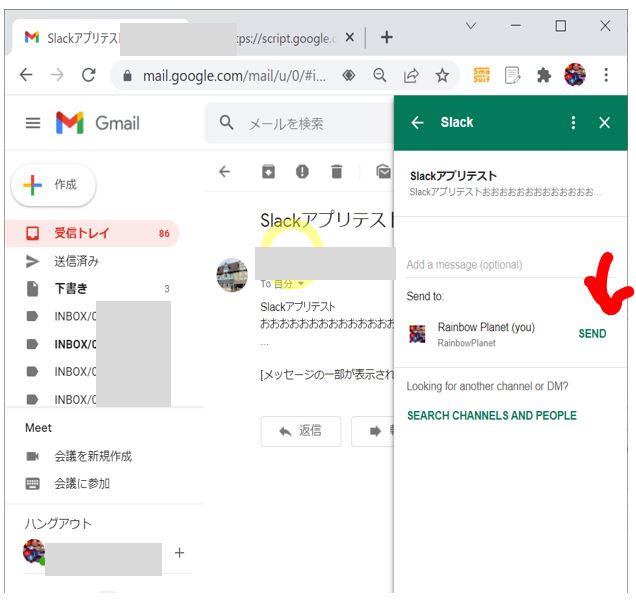Bookmark this page with the star
The height and width of the screenshot is (606, 636).
click(x=442, y=75)
